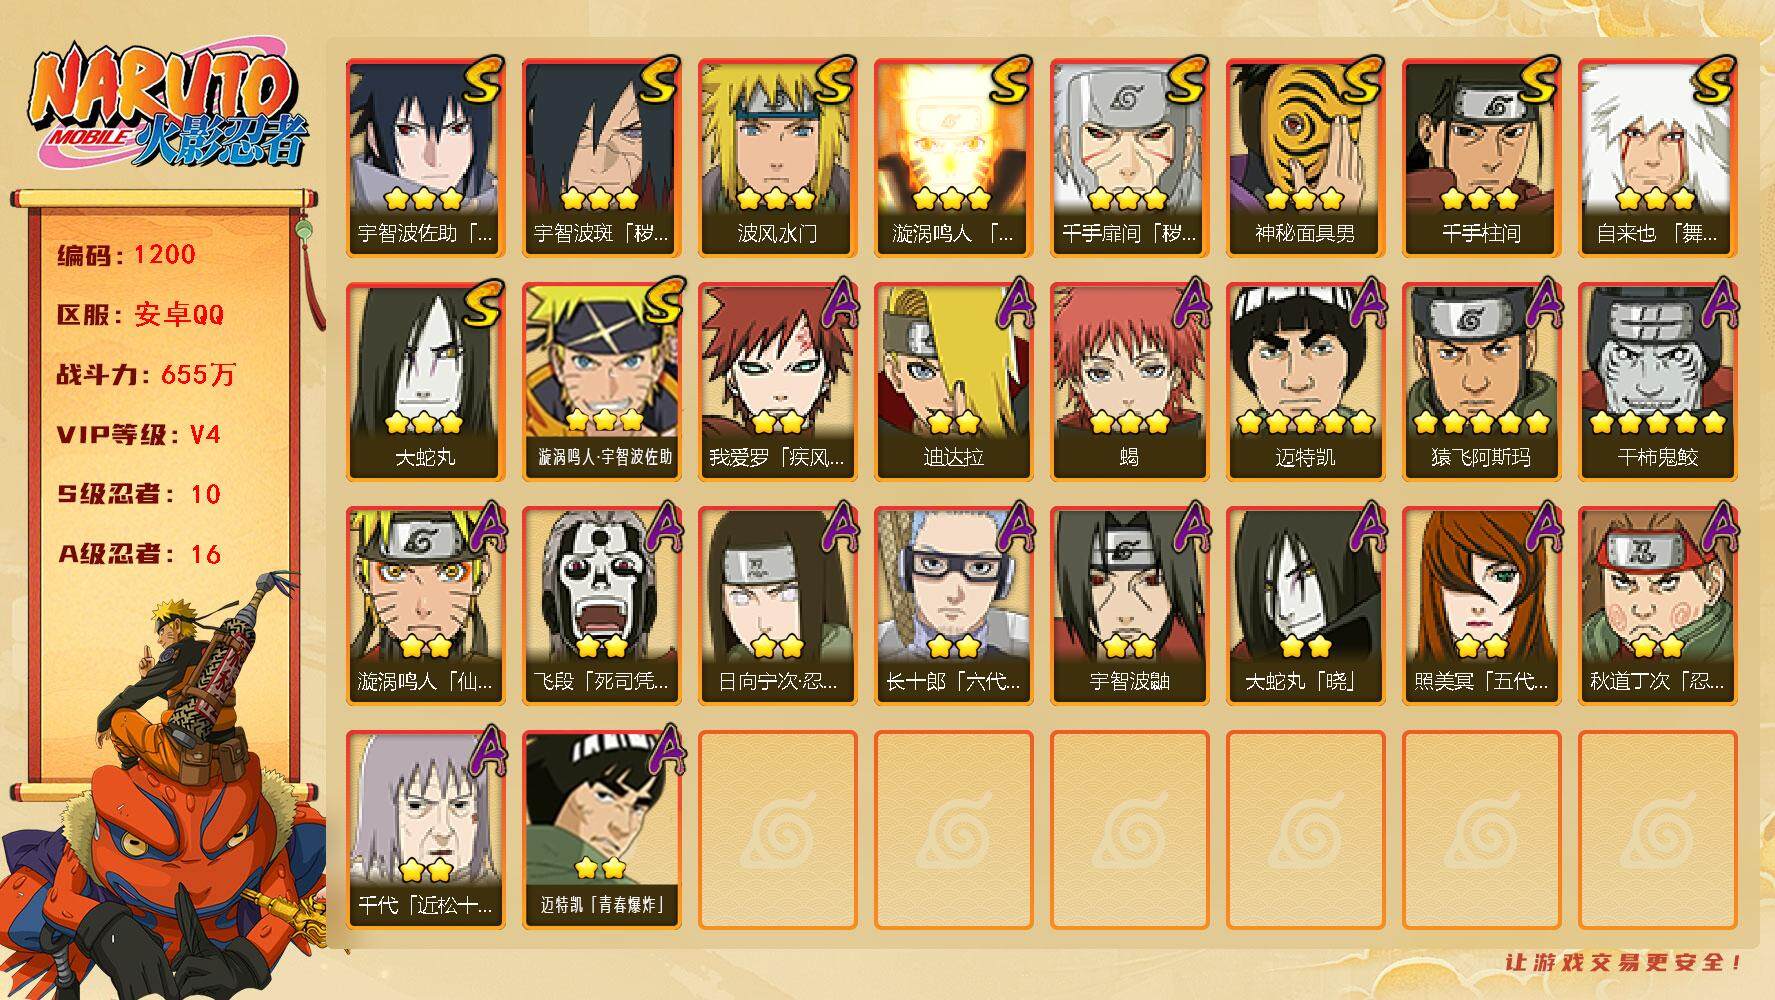The image size is (1775, 1000).
Task: Click the first empty ninja slot
Action: (777, 829)
